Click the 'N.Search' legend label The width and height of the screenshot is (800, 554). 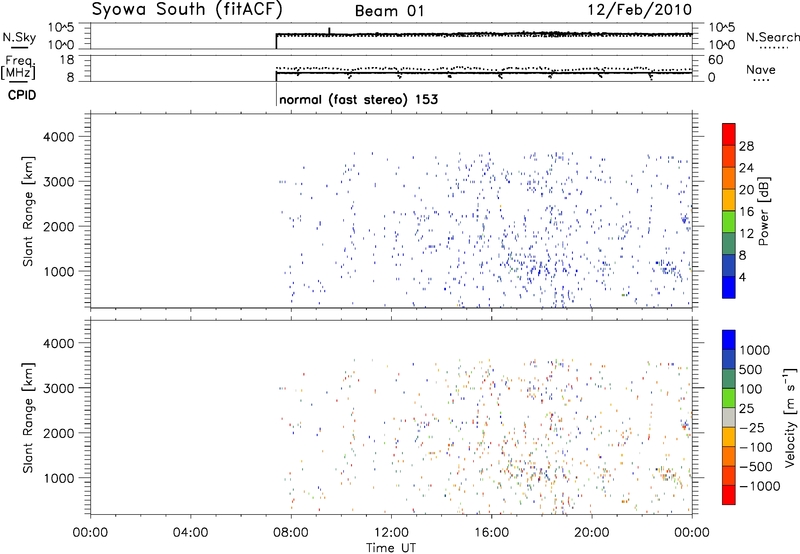[772, 37]
